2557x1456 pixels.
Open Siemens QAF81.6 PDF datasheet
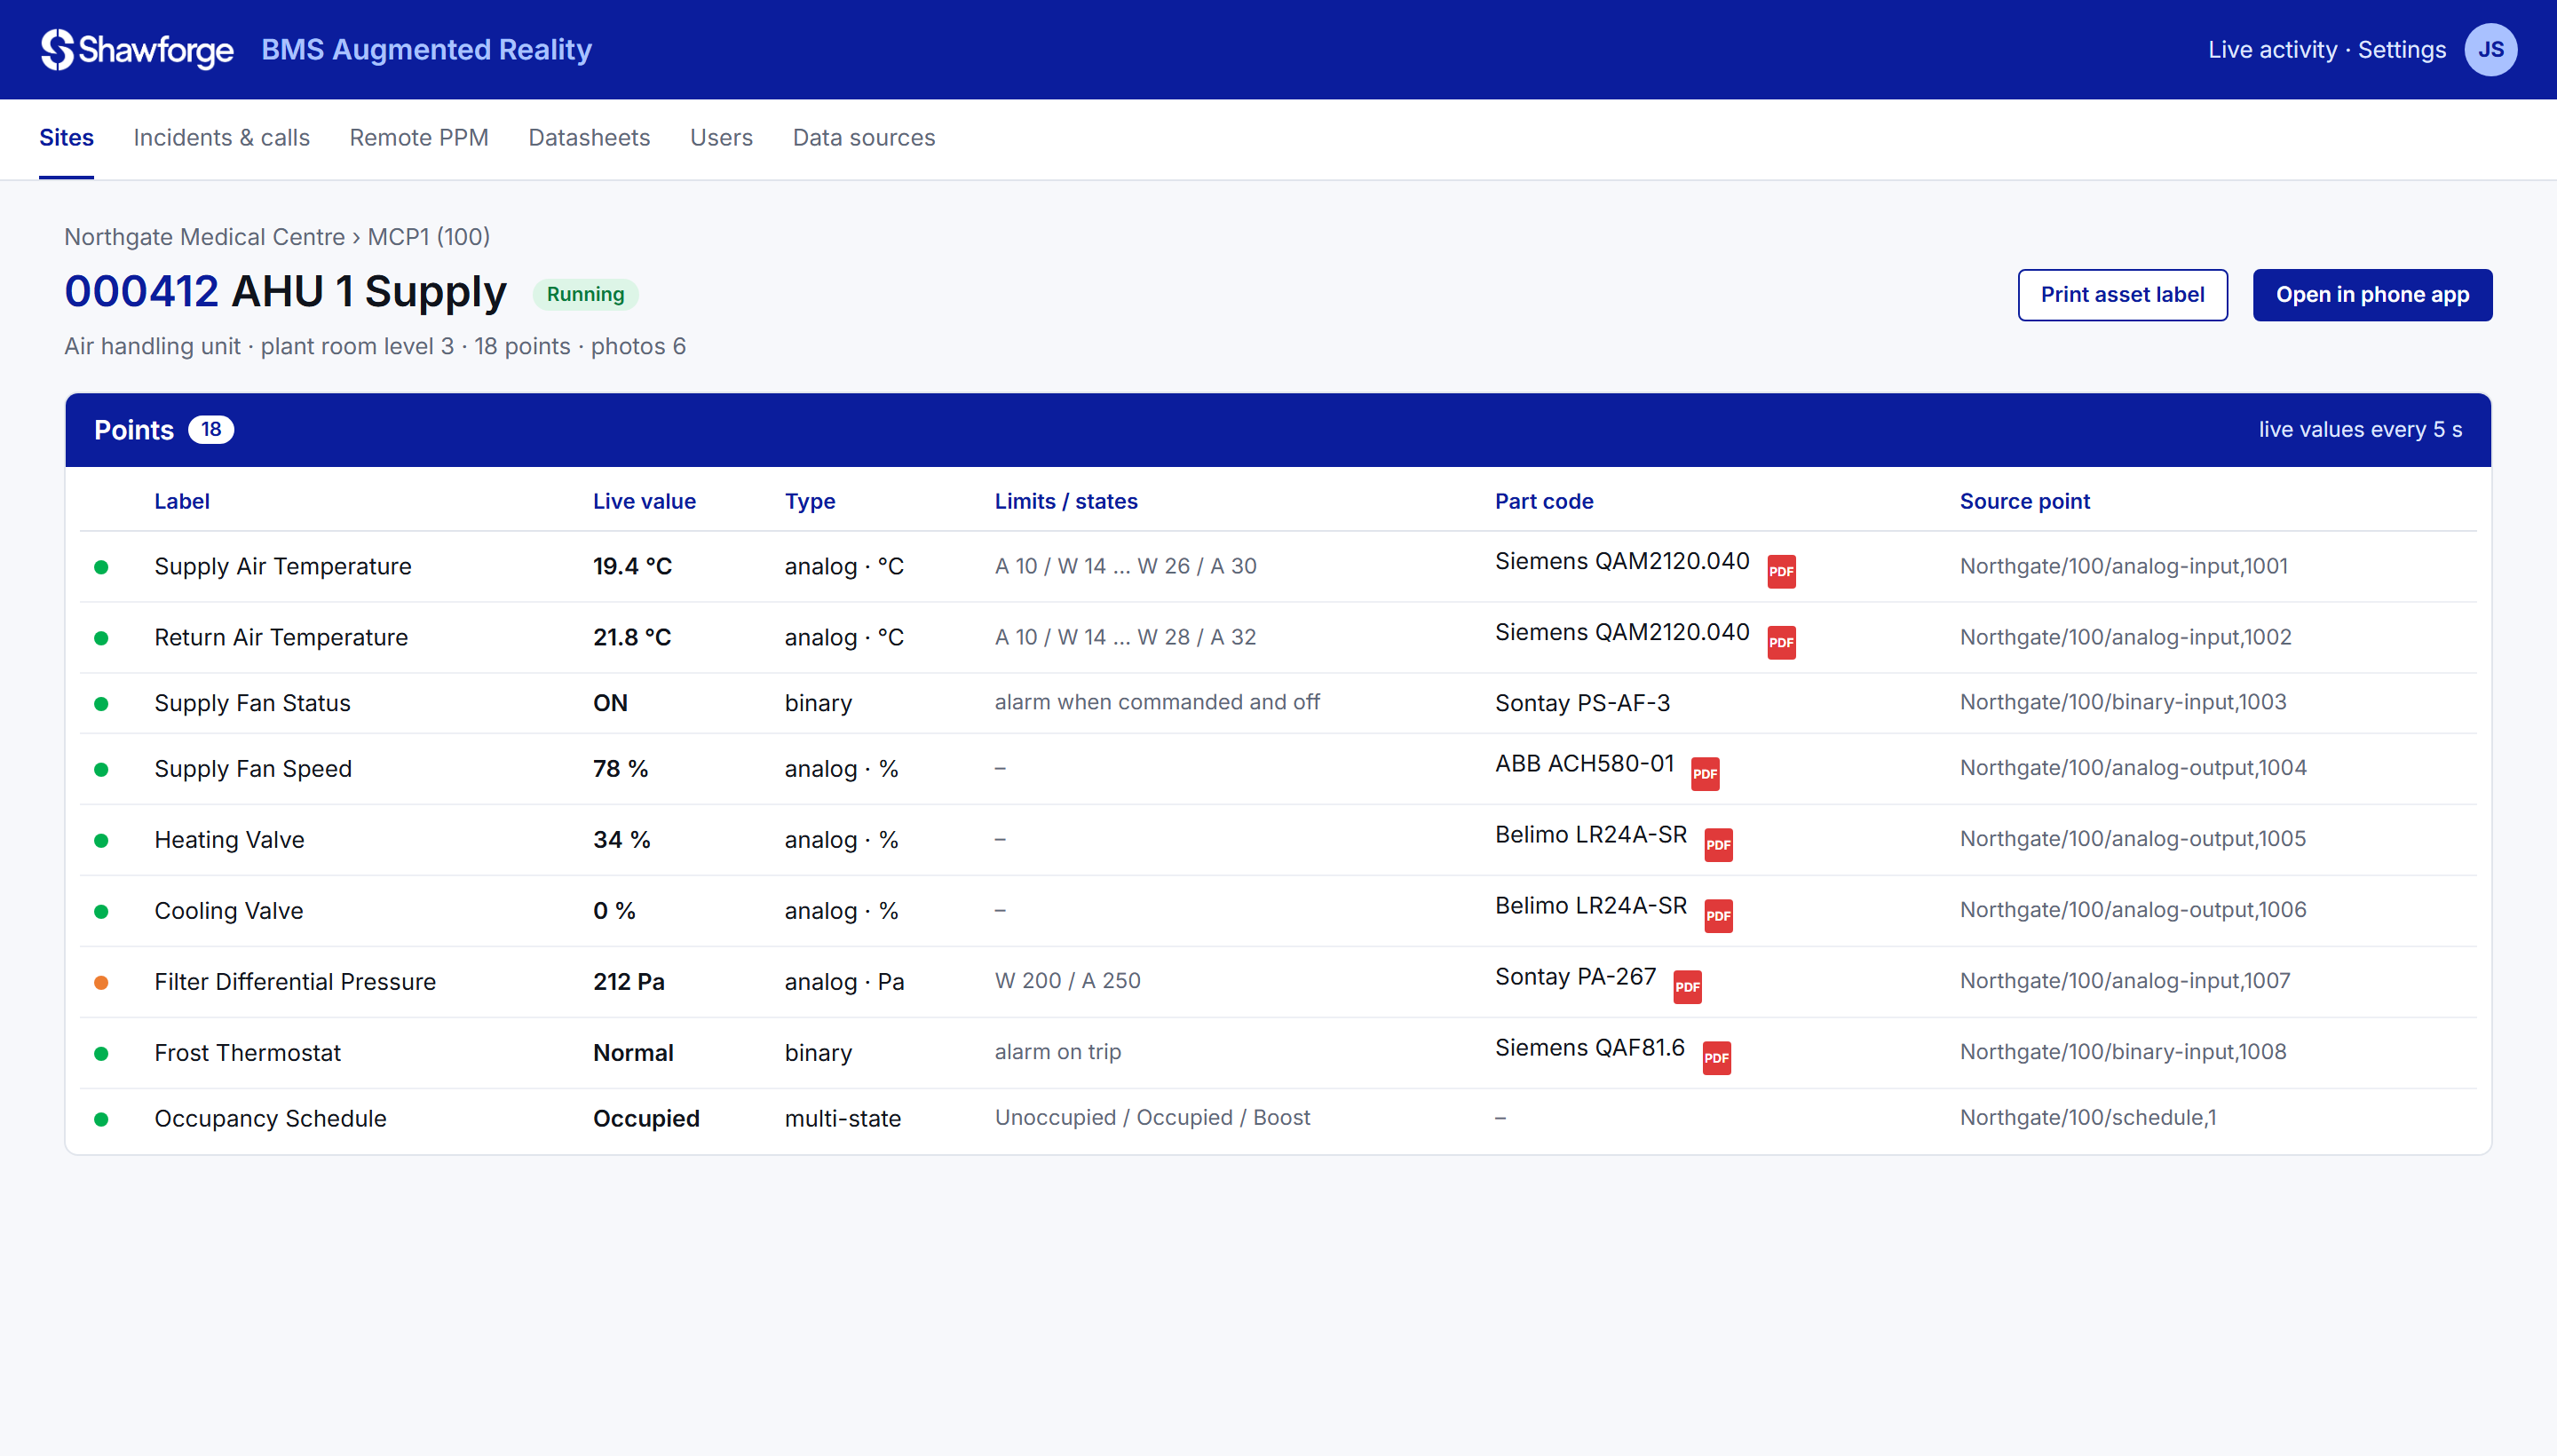coord(1716,1057)
